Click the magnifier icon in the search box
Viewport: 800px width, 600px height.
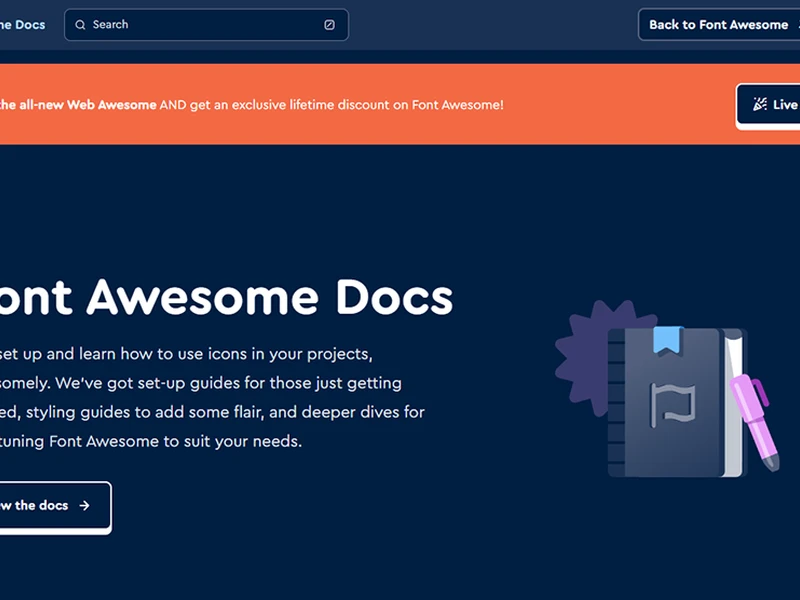click(80, 24)
